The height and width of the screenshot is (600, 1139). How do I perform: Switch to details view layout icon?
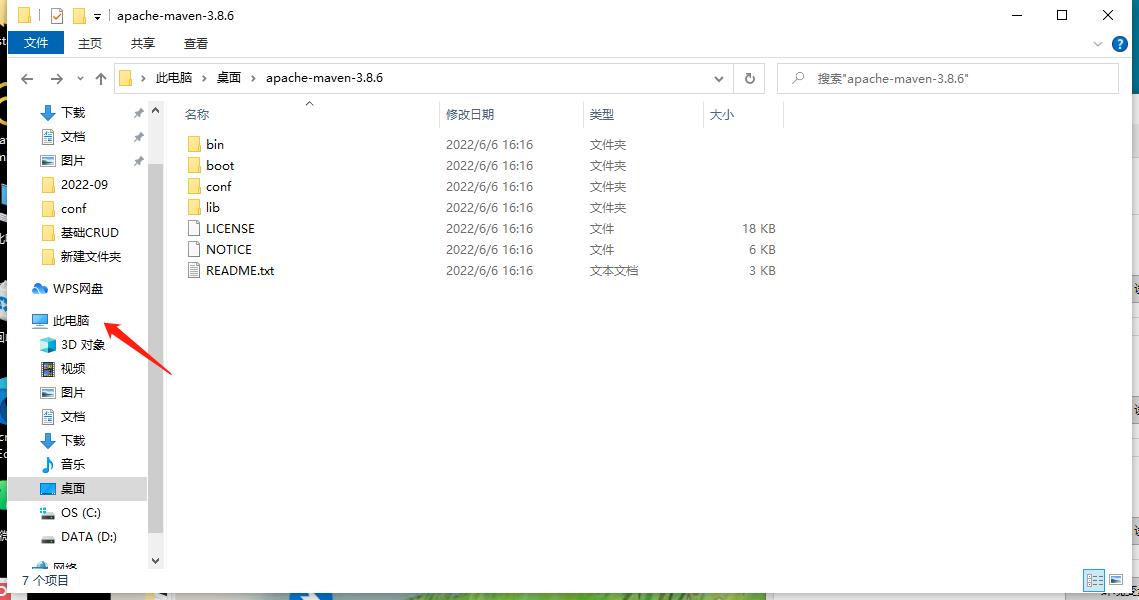coord(1094,580)
